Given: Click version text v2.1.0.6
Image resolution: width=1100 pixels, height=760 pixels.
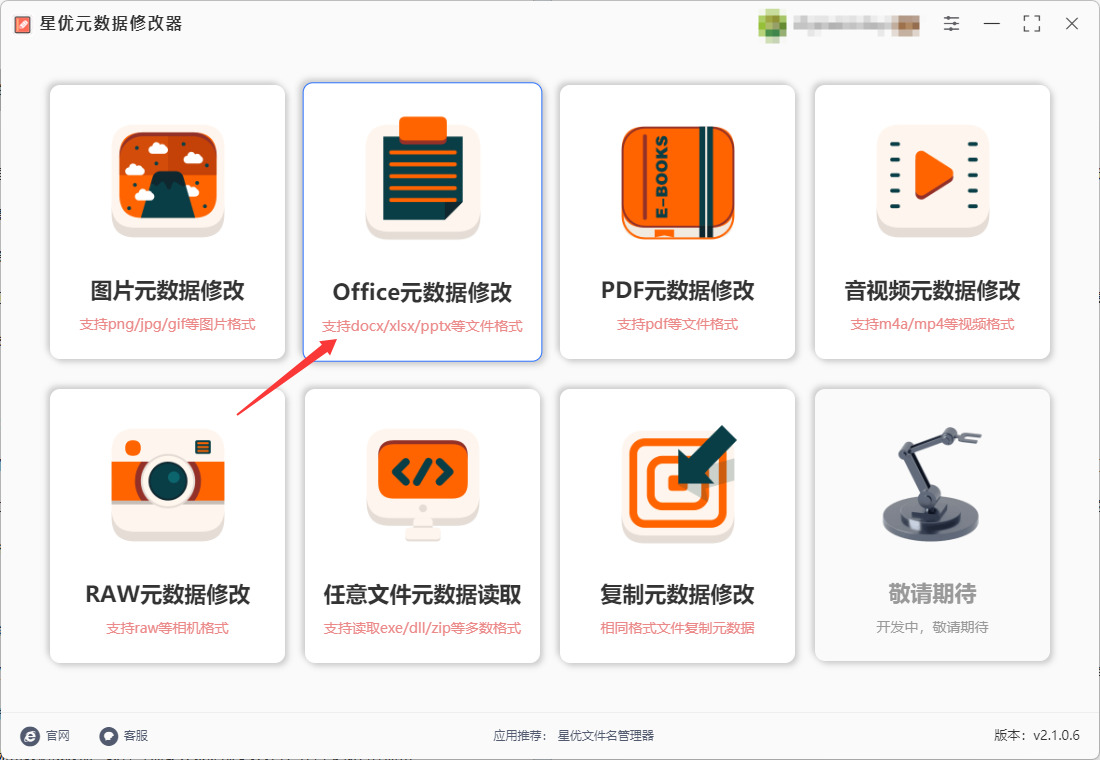Looking at the screenshot, I should coord(1057,735).
